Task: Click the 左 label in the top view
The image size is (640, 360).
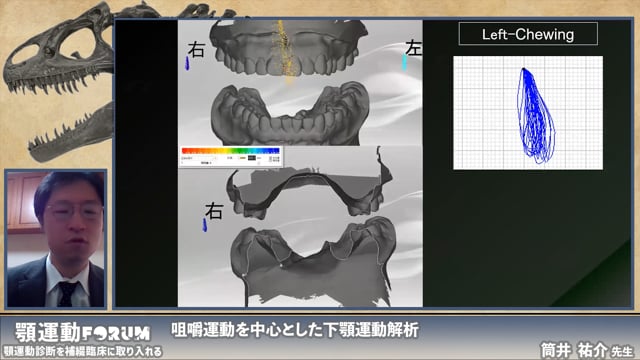Action: [x=413, y=48]
